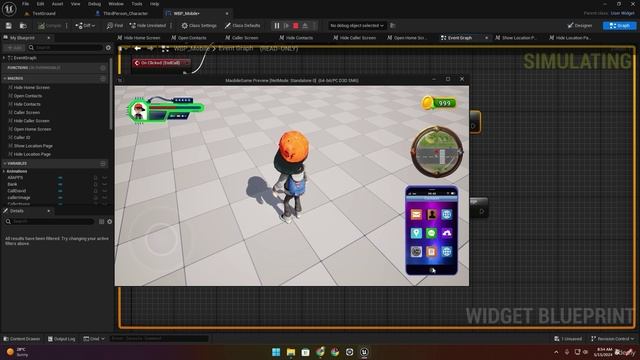The image size is (640, 360).
Task: Open the Hide Home Screen graph tab
Action: [138, 38]
